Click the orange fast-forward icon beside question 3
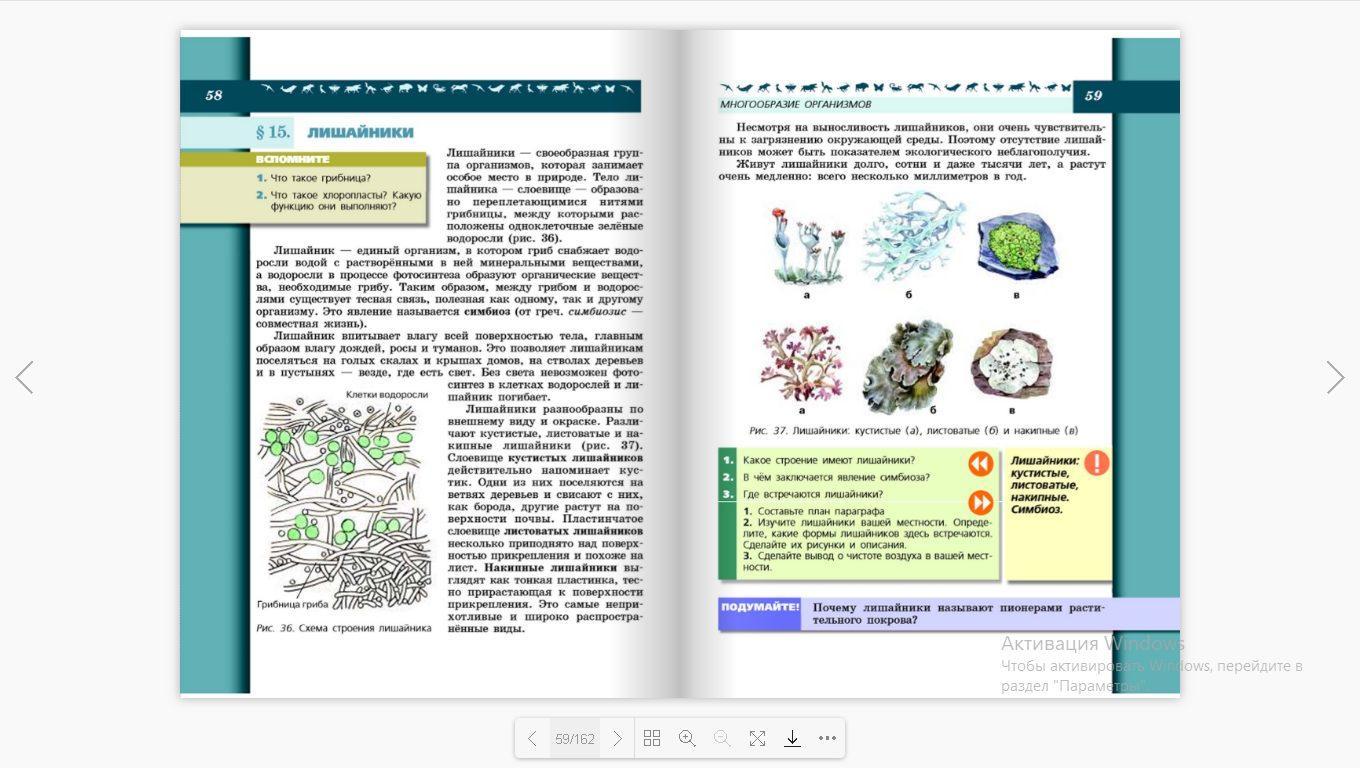The image size is (1360, 768). pos(980,502)
